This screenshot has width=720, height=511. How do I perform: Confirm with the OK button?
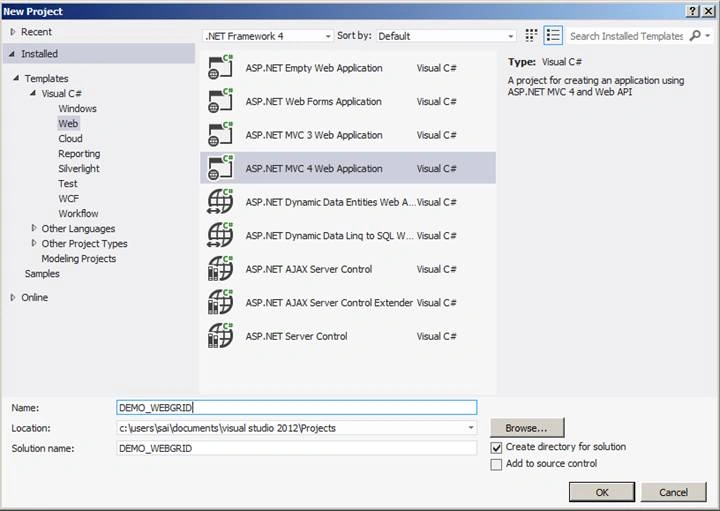[x=602, y=492]
